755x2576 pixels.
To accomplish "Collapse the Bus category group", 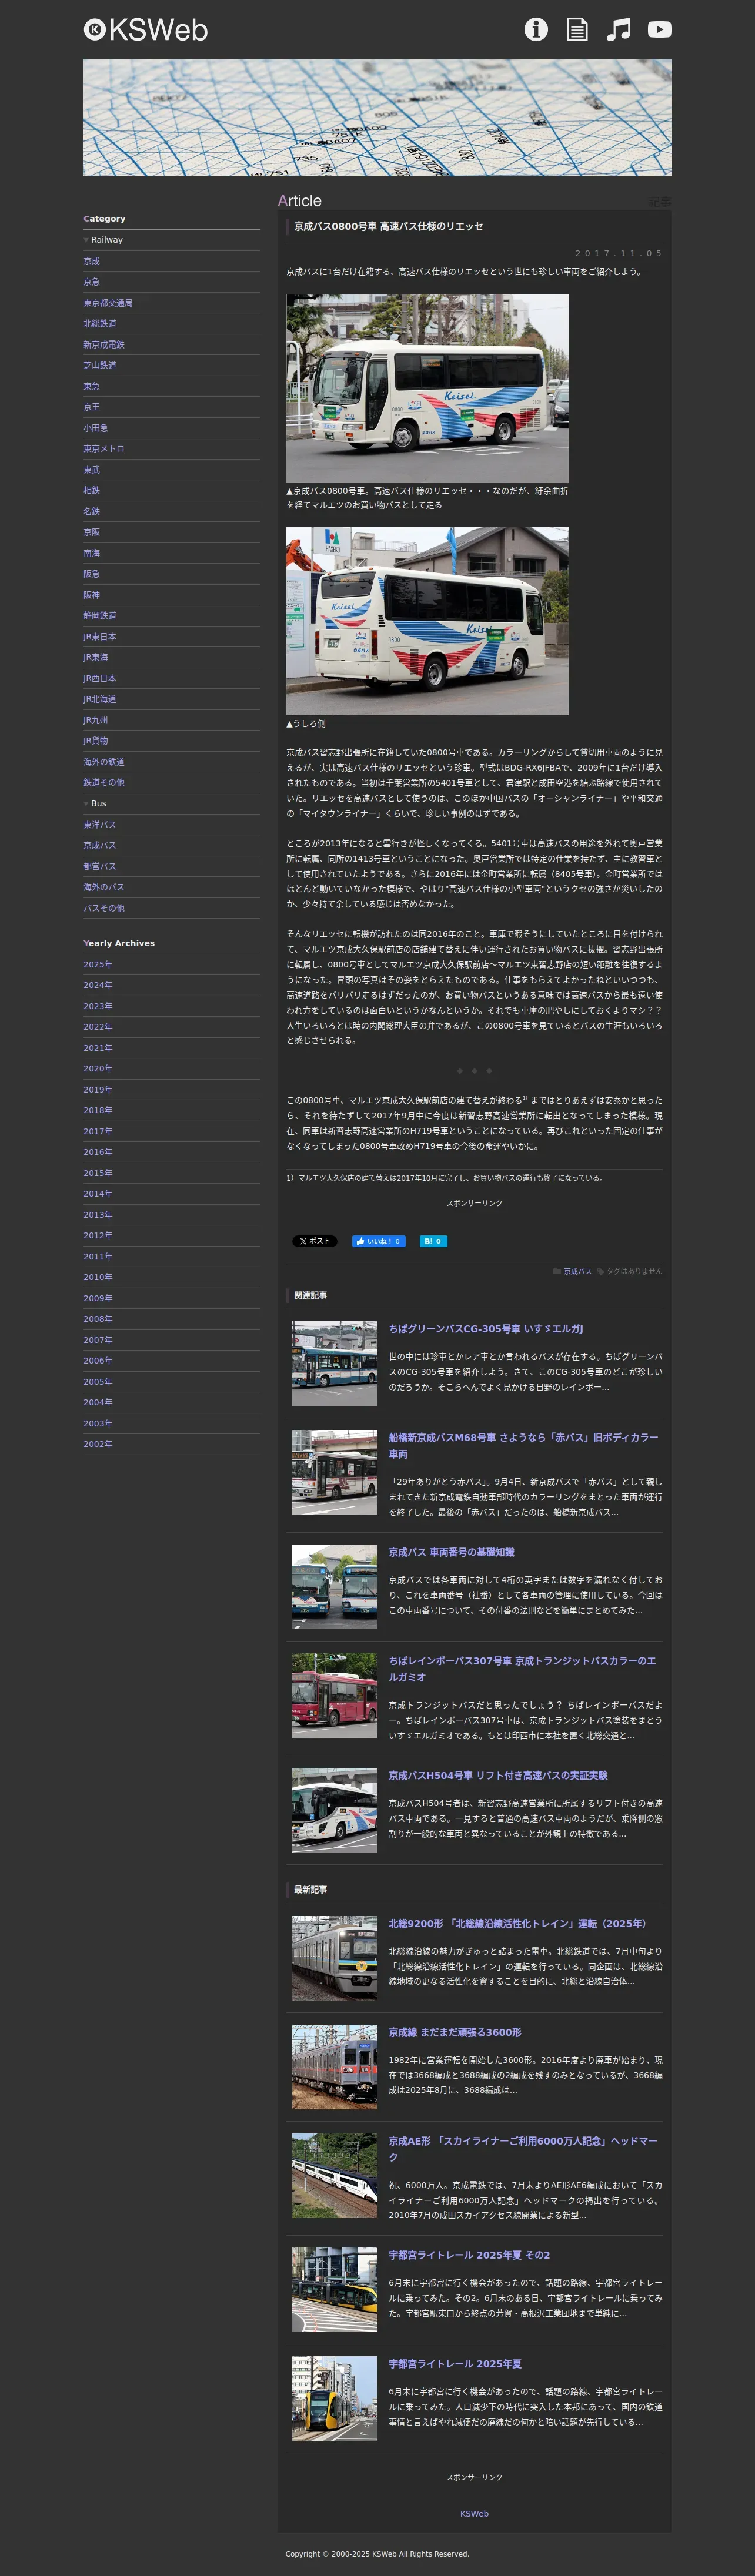I will point(95,803).
